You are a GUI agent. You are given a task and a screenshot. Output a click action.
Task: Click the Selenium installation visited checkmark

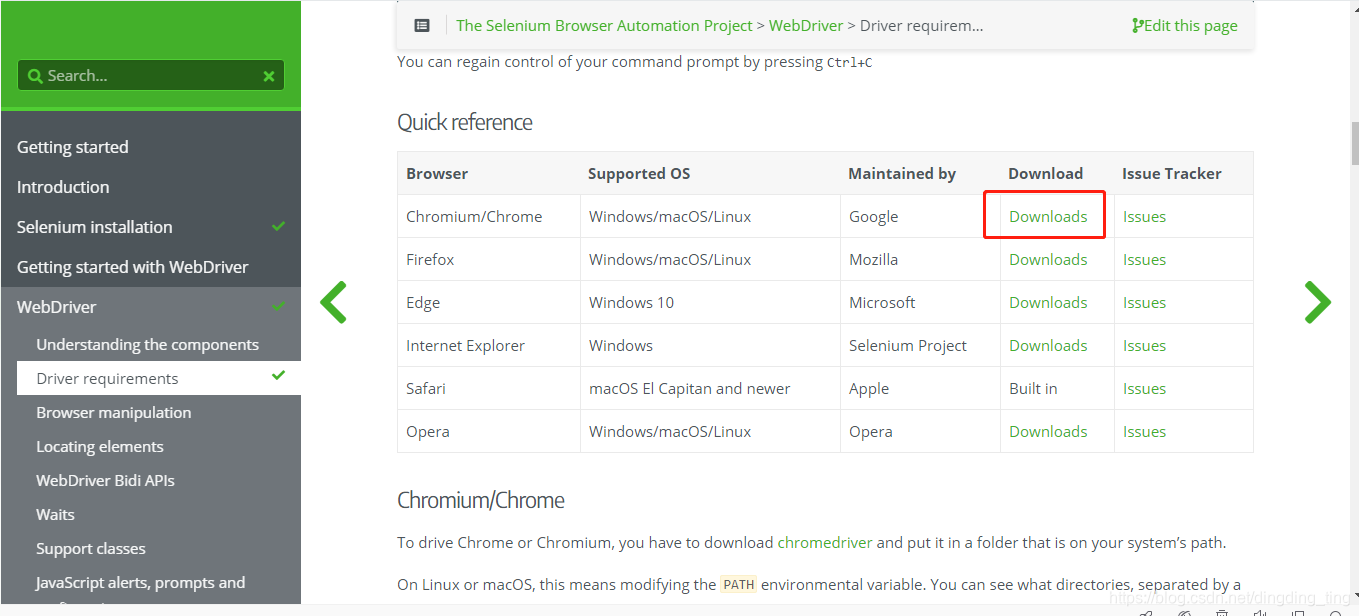(x=279, y=226)
